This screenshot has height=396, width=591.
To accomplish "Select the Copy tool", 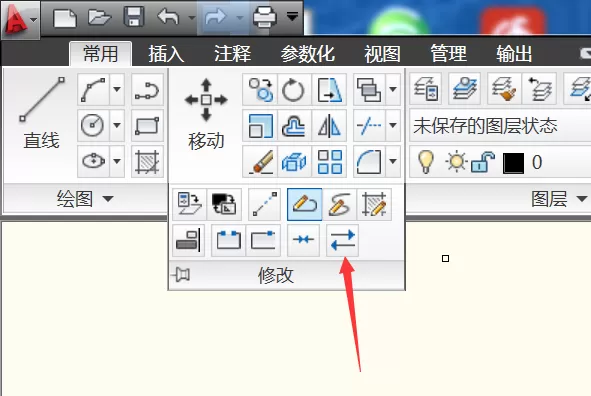I will [x=260, y=90].
